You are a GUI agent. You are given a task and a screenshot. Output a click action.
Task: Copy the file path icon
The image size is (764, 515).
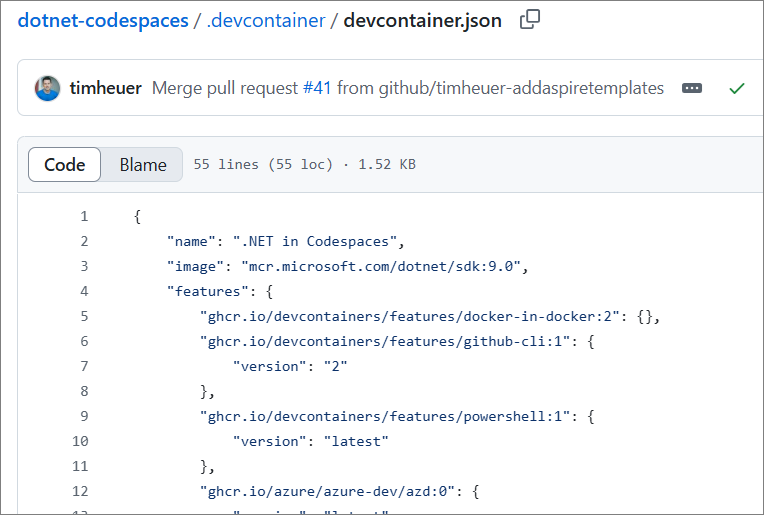(530, 19)
